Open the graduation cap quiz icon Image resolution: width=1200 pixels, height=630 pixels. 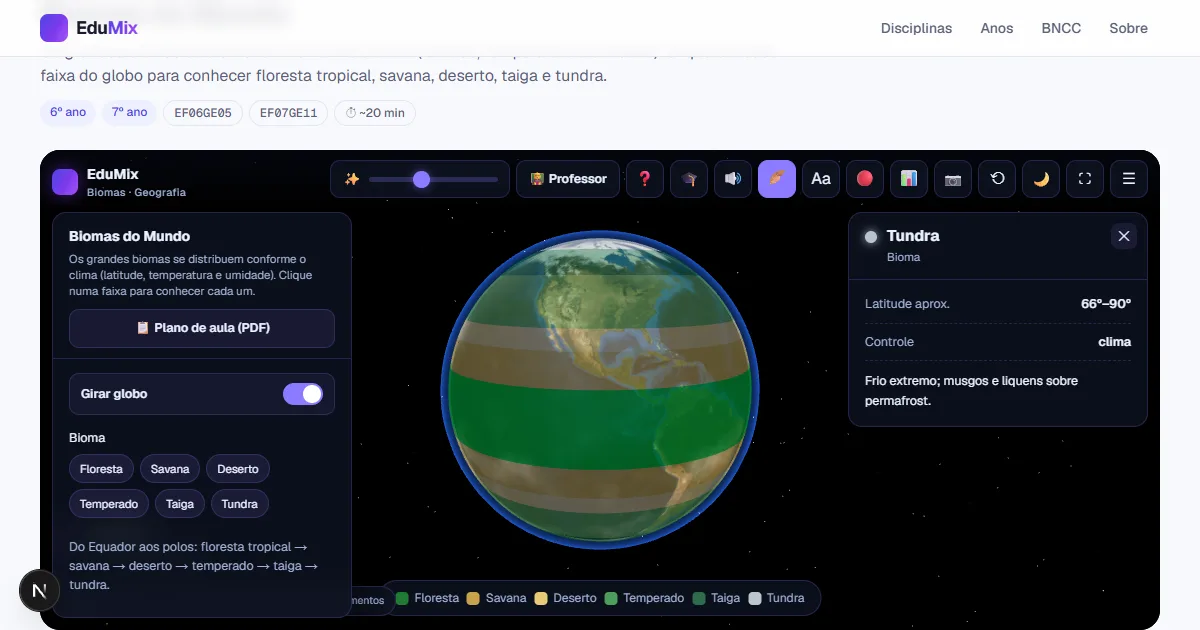(x=689, y=179)
